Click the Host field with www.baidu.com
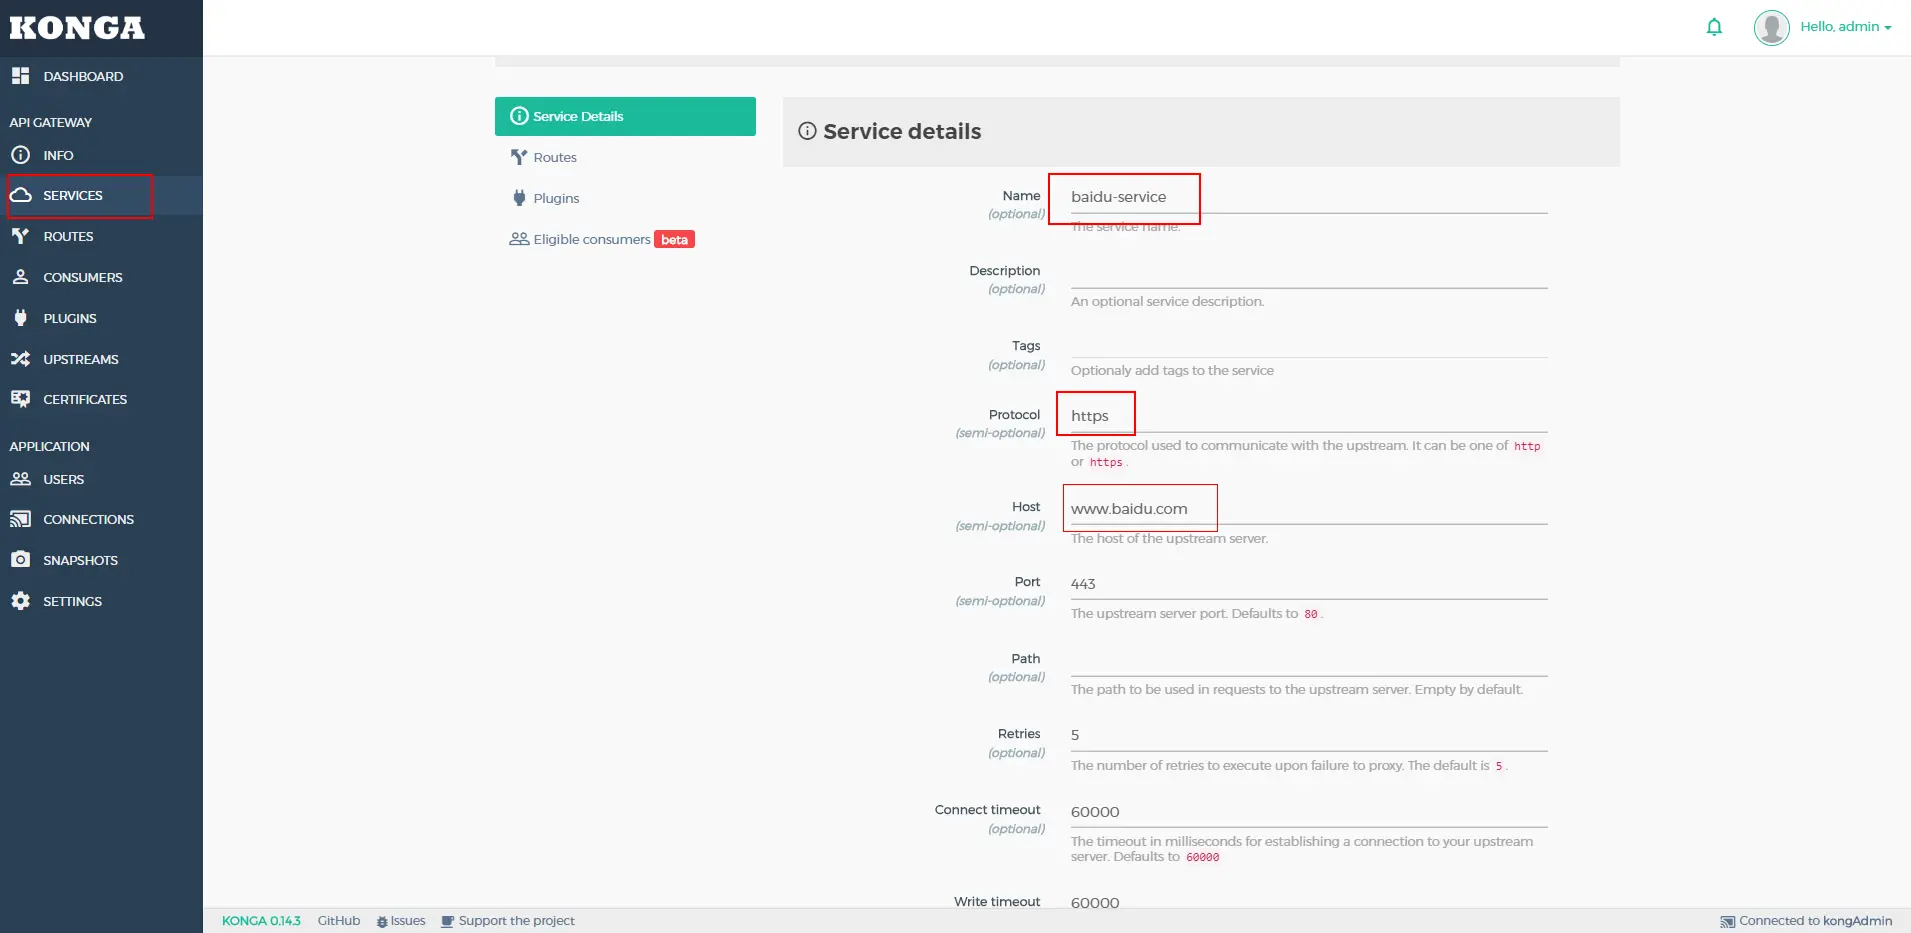The image size is (1911, 933). pyautogui.click(x=1308, y=509)
